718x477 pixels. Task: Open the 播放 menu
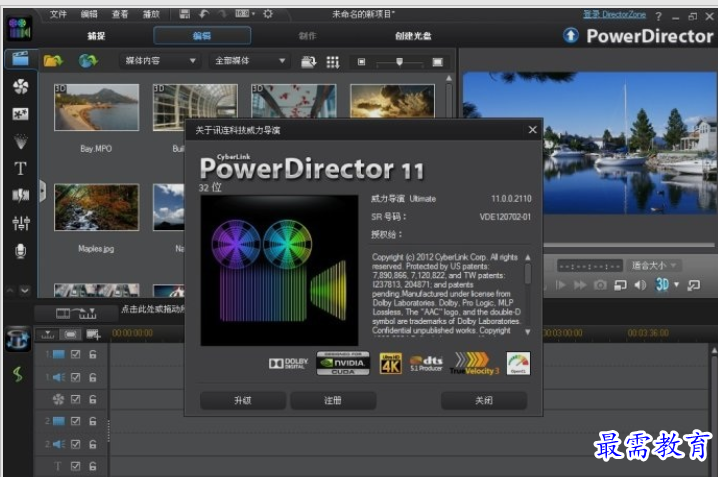coord(151,14)
